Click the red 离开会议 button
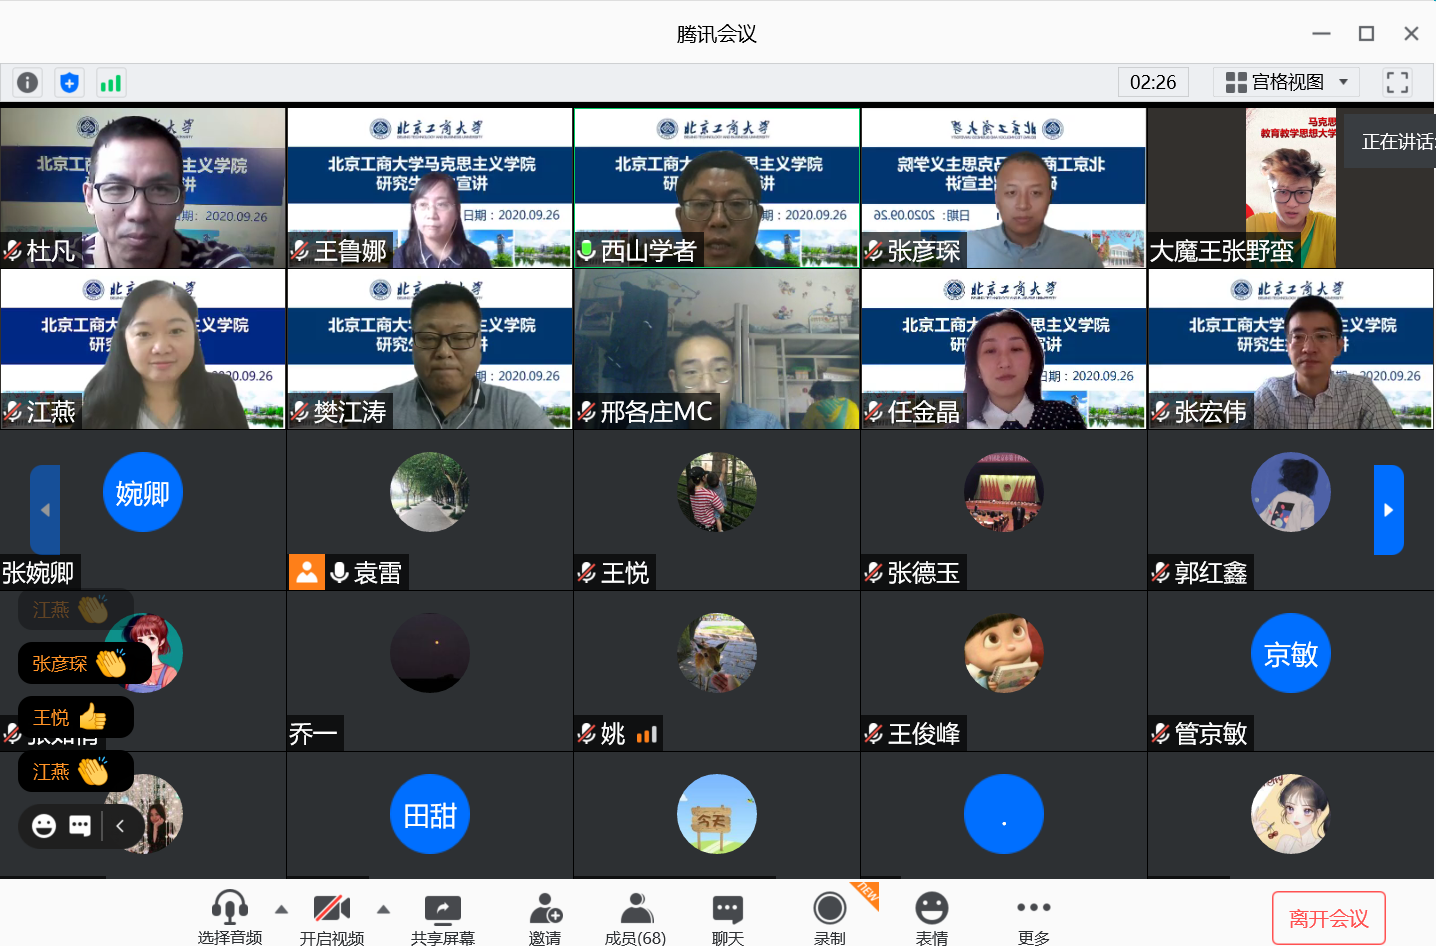 coord(1328,918)
